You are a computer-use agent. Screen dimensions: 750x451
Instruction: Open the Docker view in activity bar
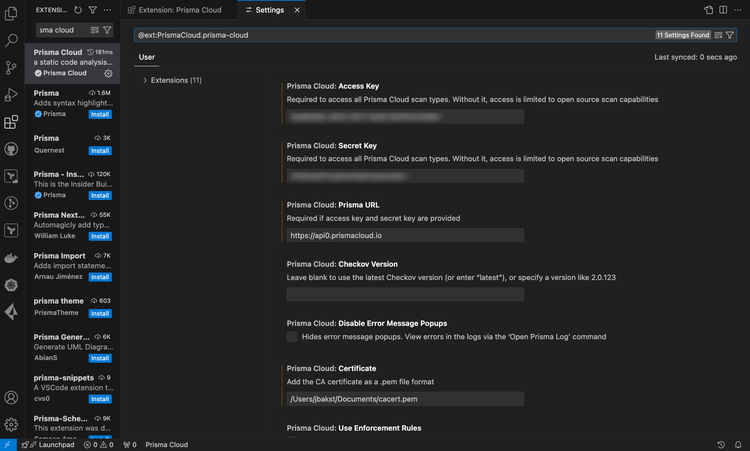(11, 258)
